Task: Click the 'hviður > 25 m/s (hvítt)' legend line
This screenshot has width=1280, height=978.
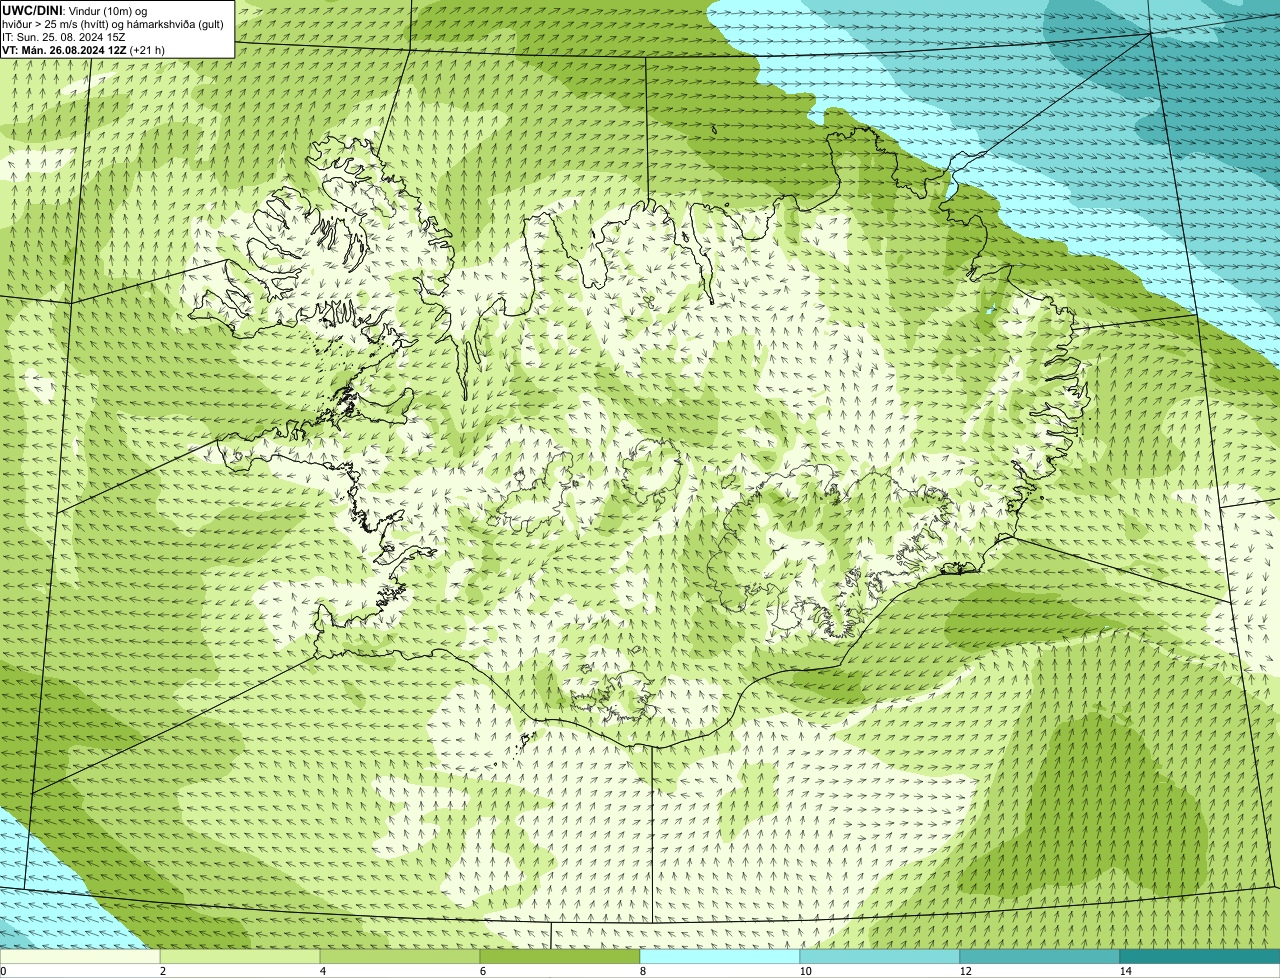Action: click(x=113, y=23)
